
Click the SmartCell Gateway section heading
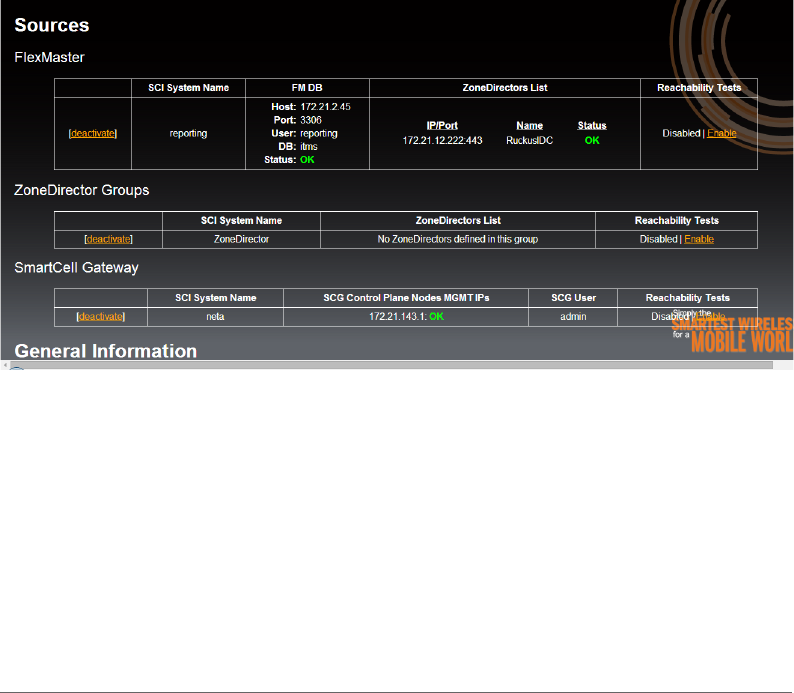76,268
